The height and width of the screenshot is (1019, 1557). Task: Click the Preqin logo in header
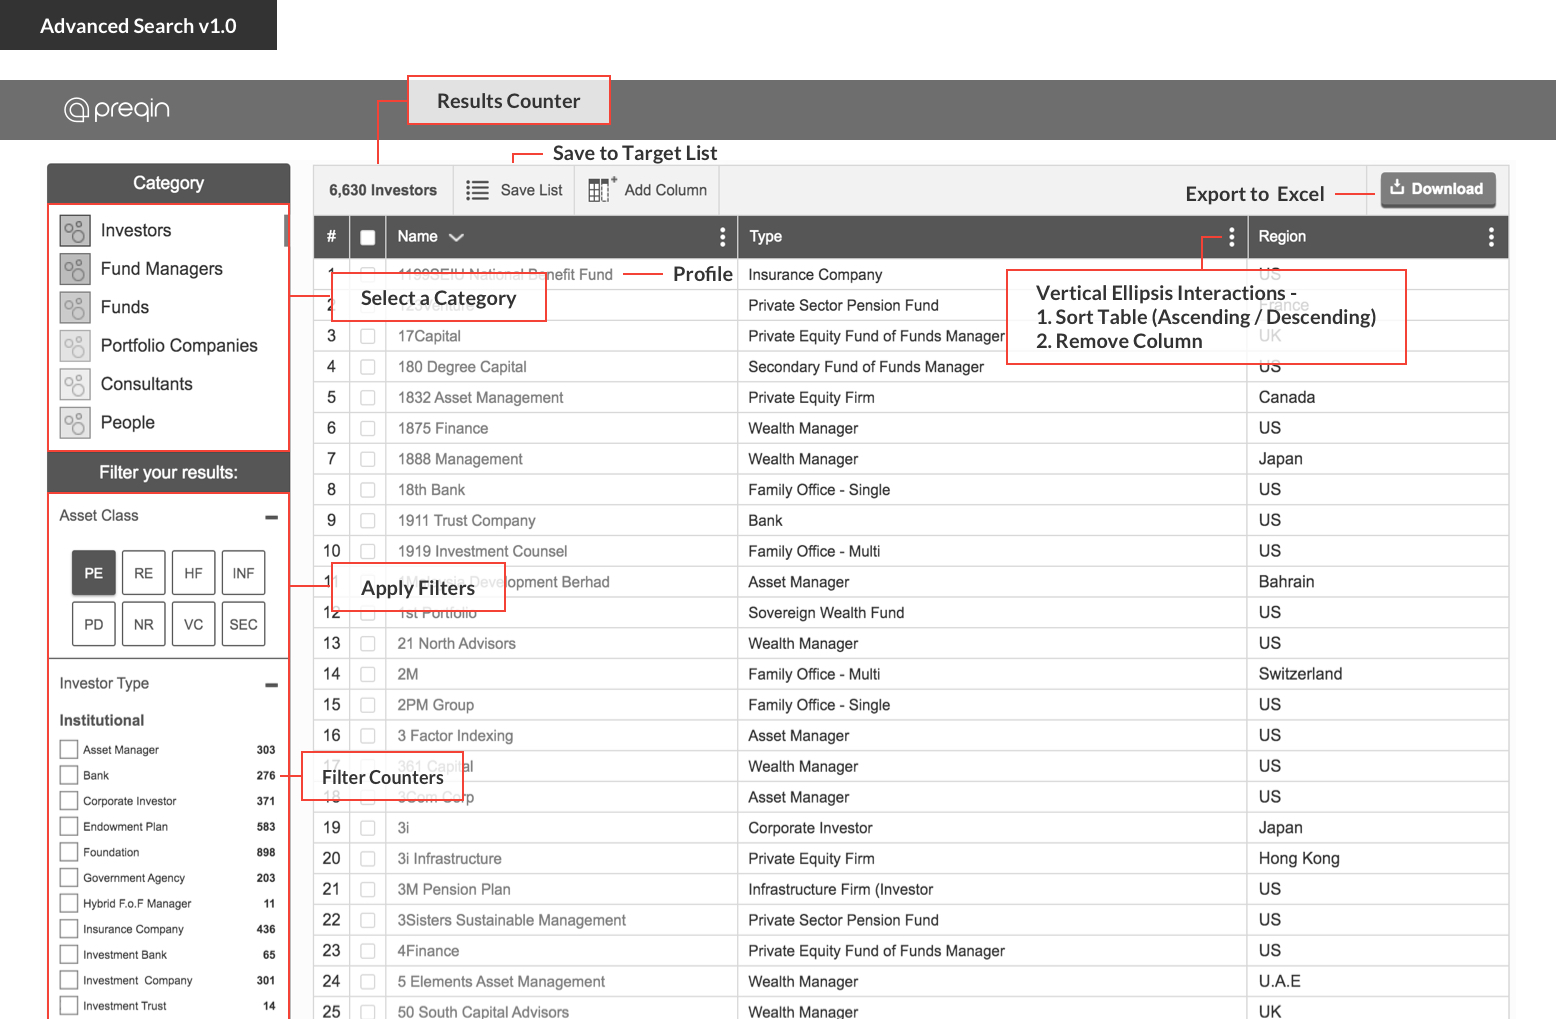pyautogui.click(x=117, y=109)
